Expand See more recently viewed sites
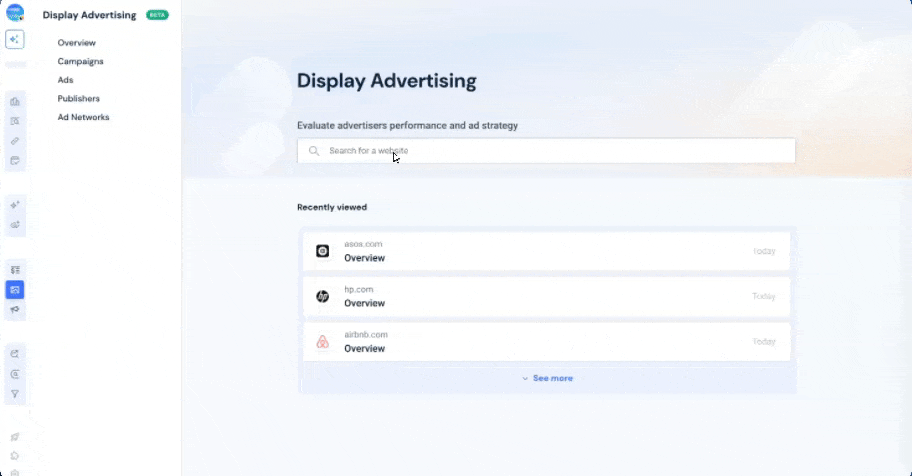912x476 pixels. click(x=553, y=378)
